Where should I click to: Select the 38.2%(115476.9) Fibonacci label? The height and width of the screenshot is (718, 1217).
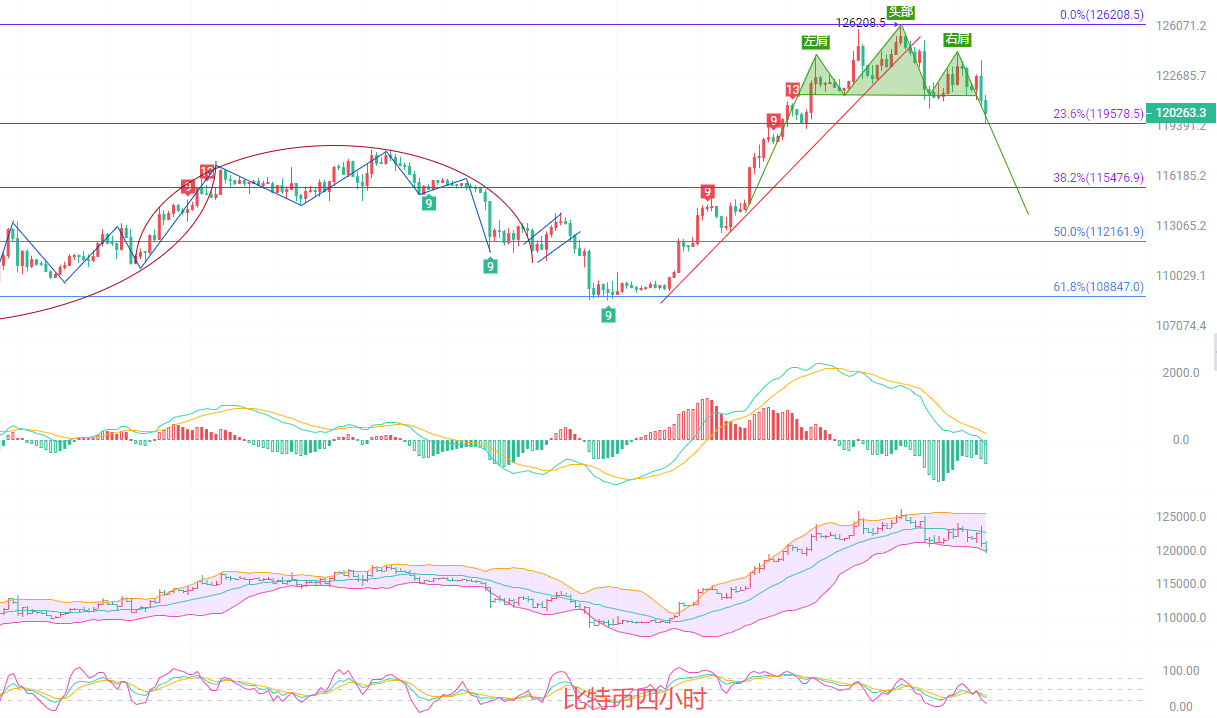pyautogui.click(x=1098, y=178)
